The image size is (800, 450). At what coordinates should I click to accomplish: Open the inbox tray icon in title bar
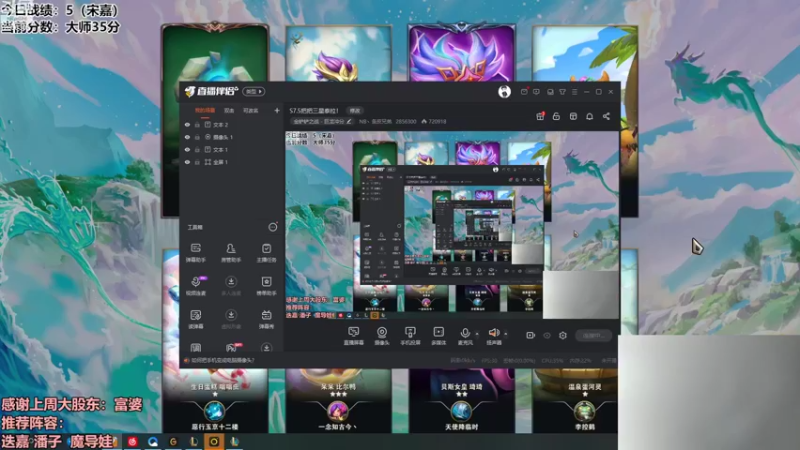pos(550,92)
